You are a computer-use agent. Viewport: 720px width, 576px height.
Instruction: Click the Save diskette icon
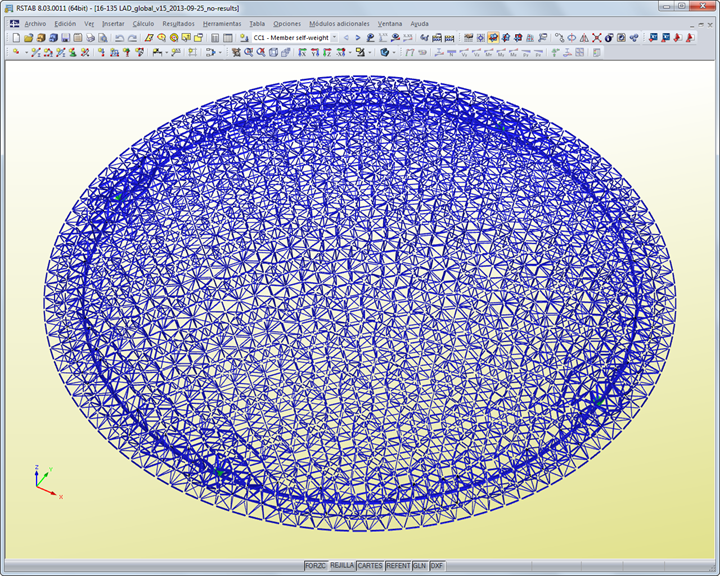coord(66,38)
